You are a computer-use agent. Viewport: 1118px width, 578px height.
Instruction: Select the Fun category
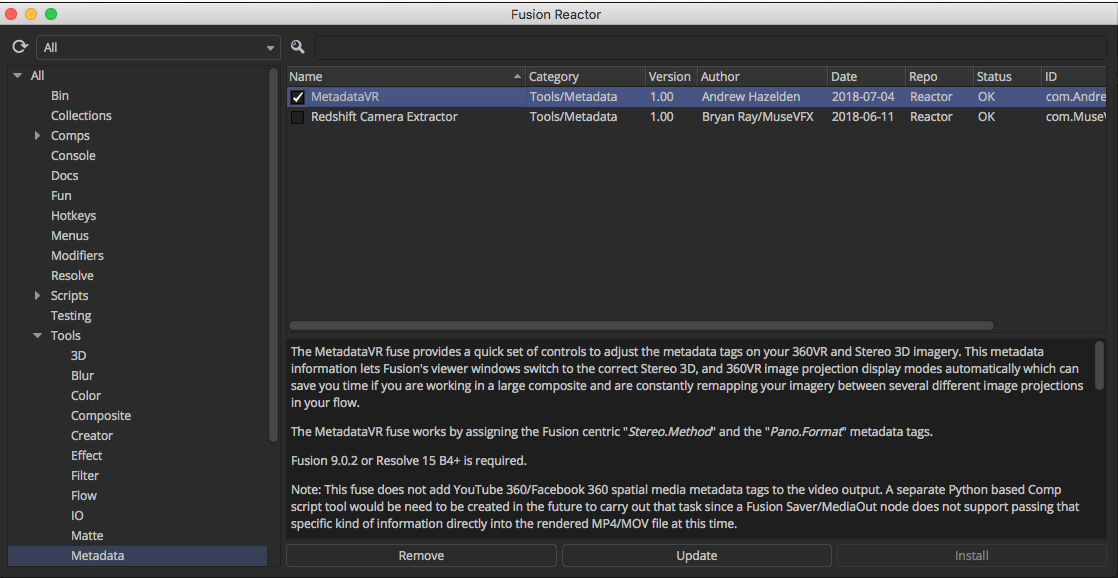(61, 195)
